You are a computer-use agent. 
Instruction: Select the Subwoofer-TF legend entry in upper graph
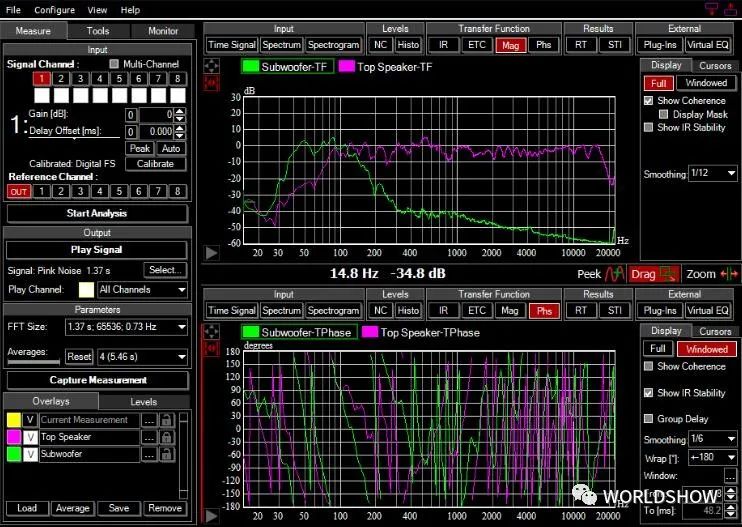click(287, 67)
